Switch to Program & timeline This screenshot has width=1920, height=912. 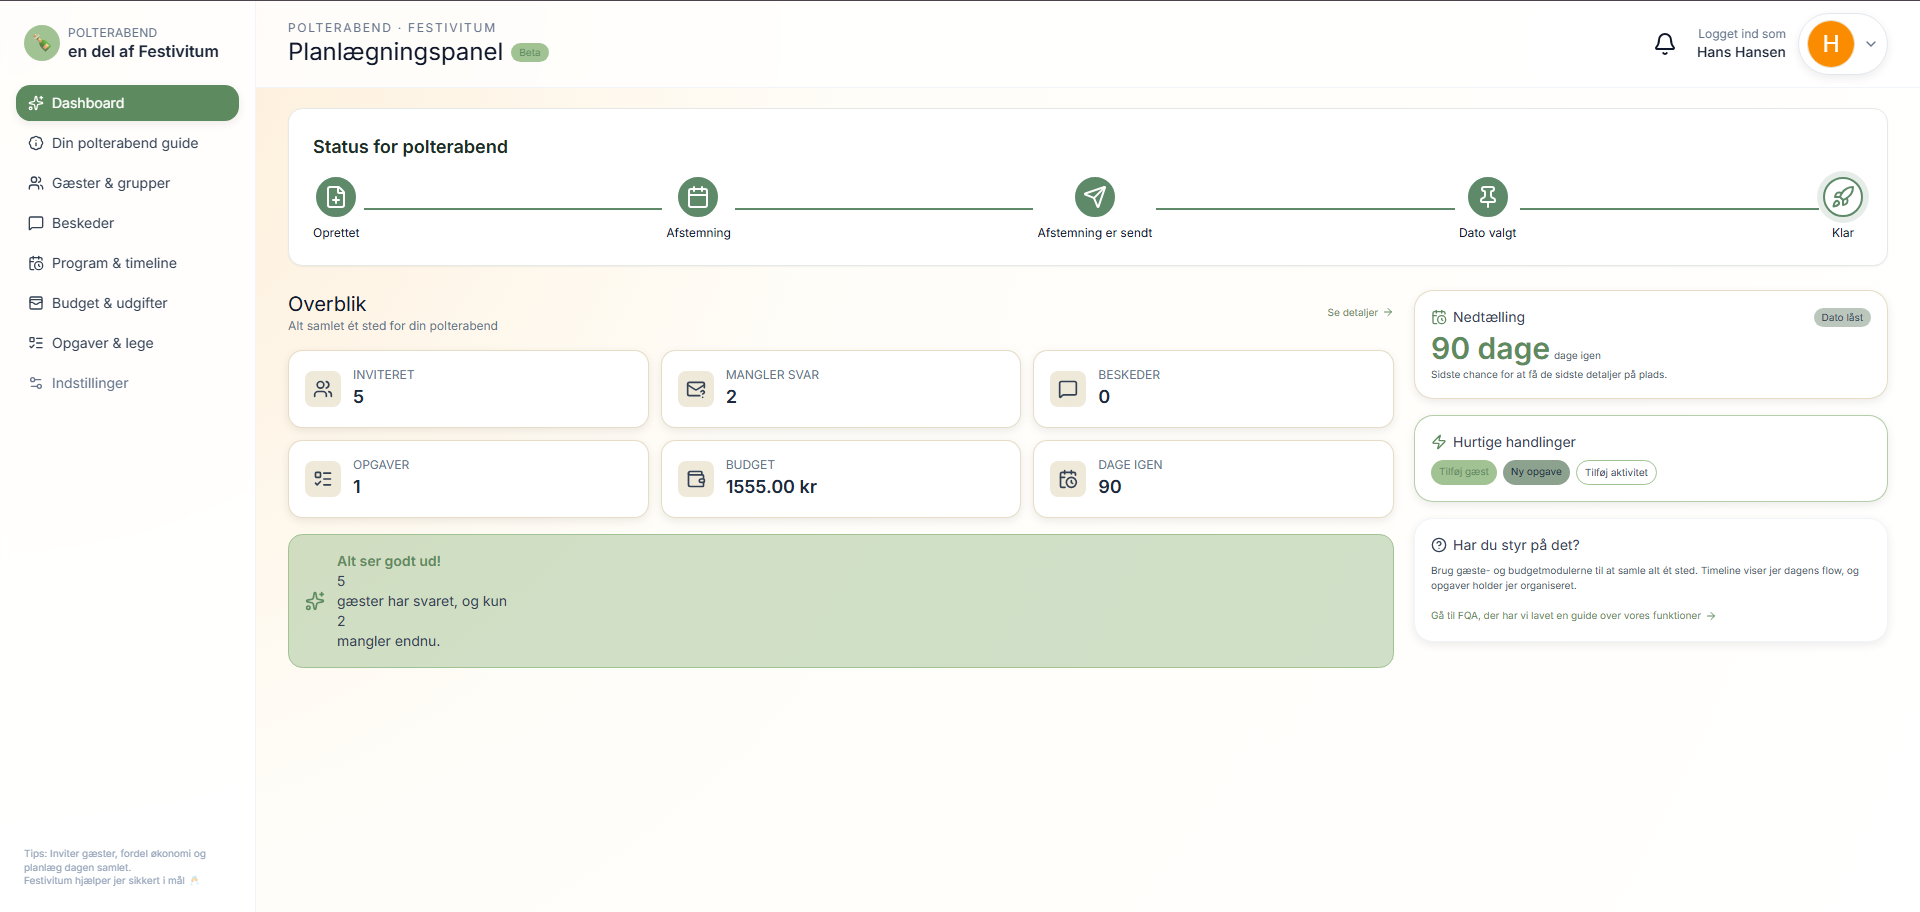tap(113, 263)
